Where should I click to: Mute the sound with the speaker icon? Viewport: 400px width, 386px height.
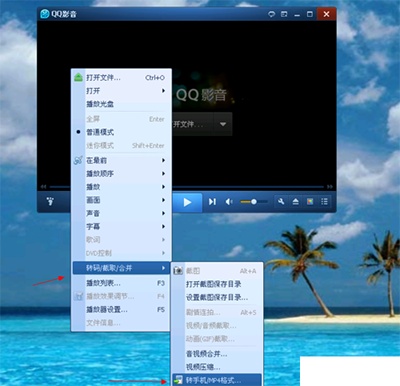pos(229,202)
